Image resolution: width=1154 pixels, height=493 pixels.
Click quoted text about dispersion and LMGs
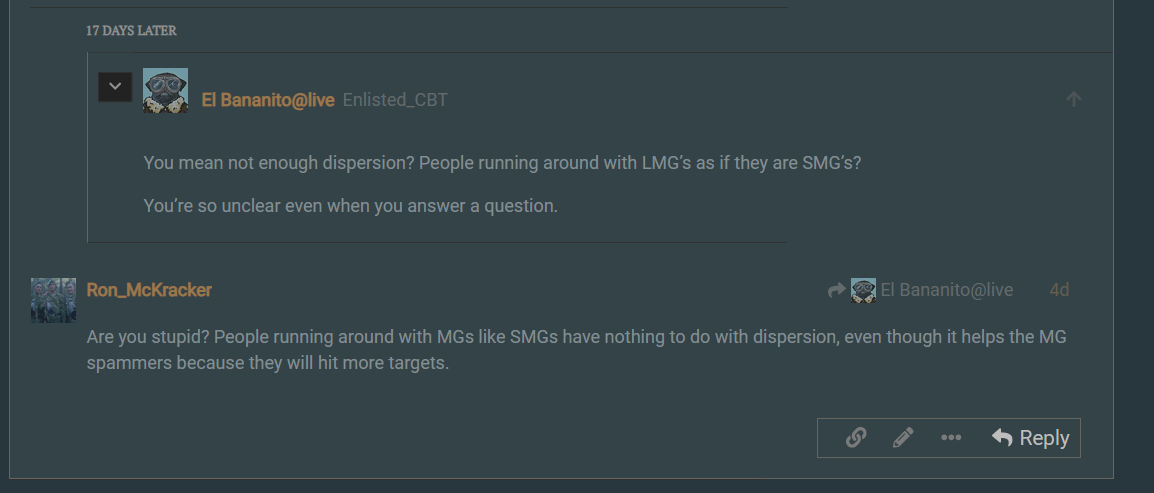502,163
